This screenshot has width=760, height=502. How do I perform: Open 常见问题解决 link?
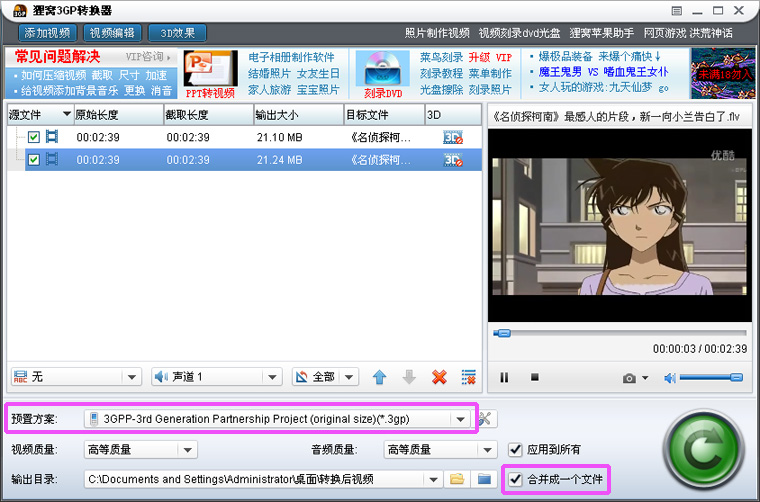57,57
